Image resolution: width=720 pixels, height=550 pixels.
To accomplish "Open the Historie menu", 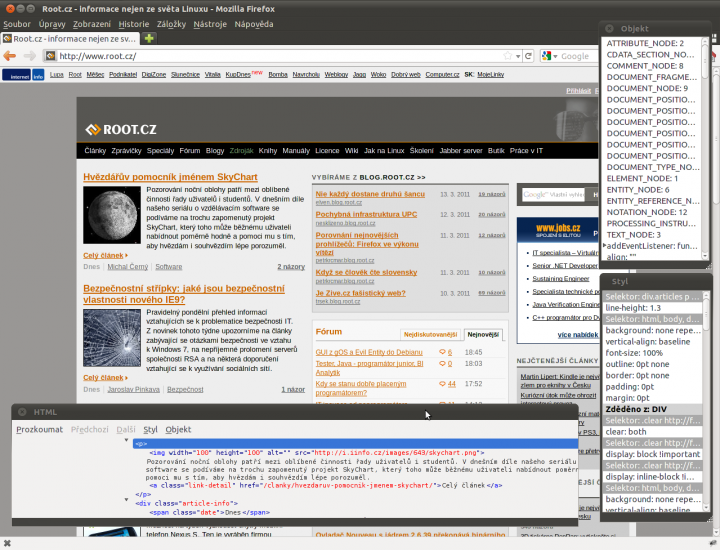I will (134, 24).
